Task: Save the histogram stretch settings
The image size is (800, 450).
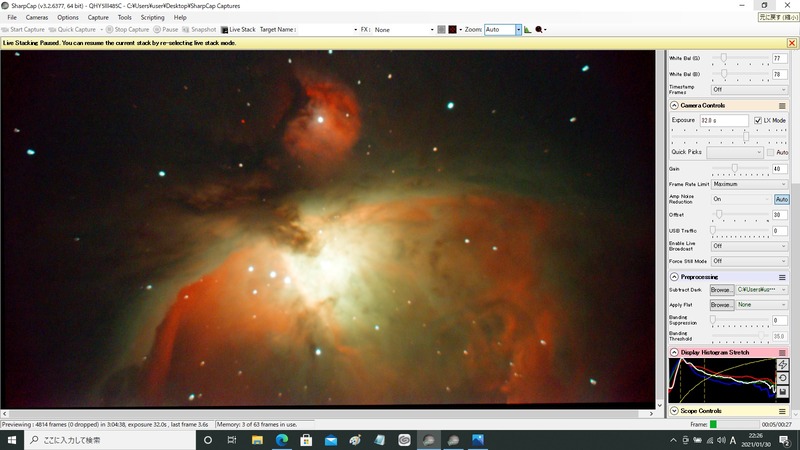Action: pos(782,391)
